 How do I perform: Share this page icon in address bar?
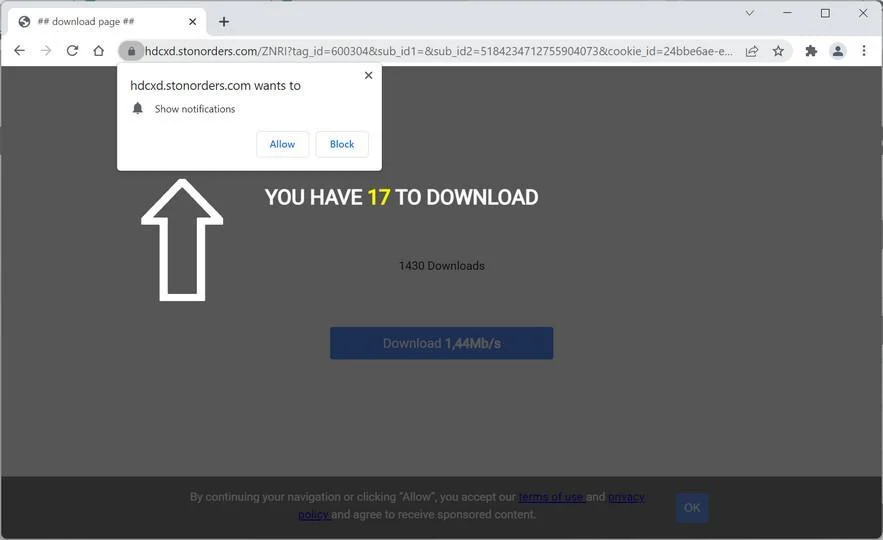click(x=752, y=51)
